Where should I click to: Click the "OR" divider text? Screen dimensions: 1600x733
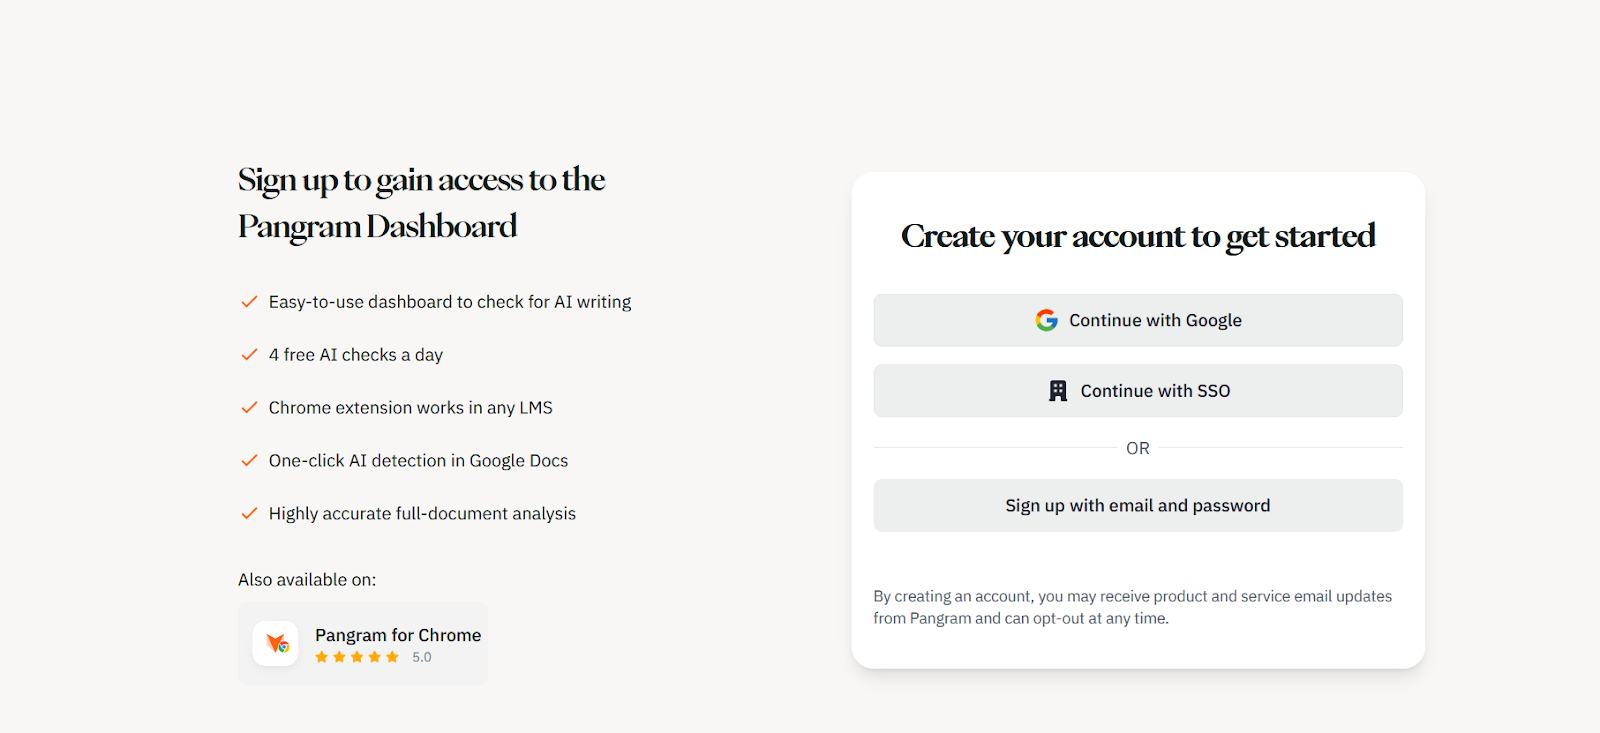pos(1137,449)
